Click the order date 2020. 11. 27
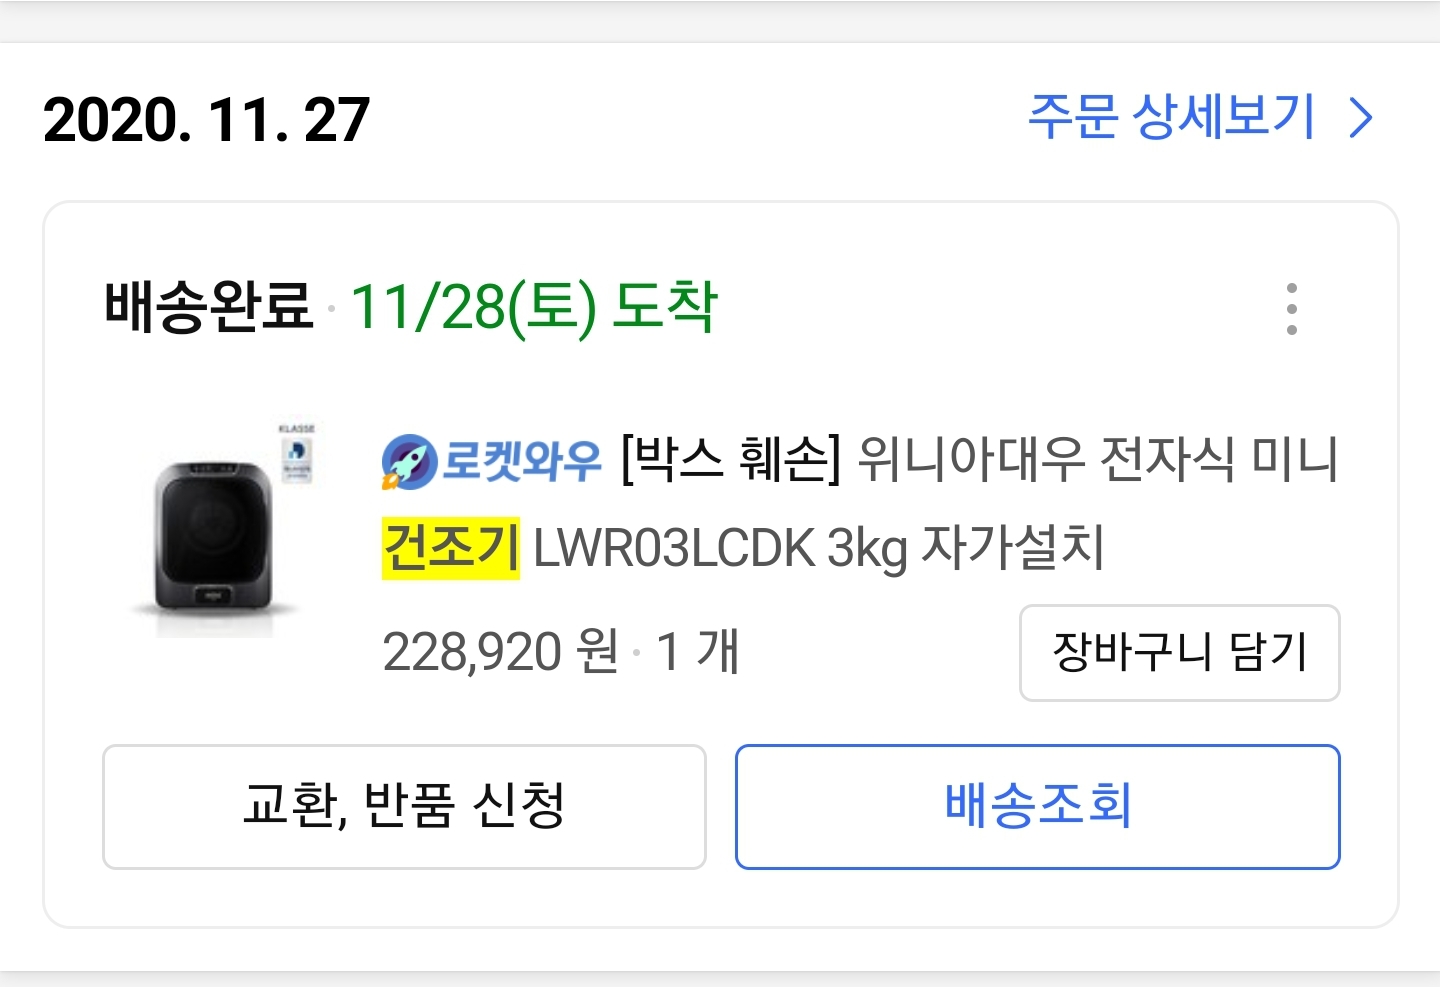 click(207, 120)
